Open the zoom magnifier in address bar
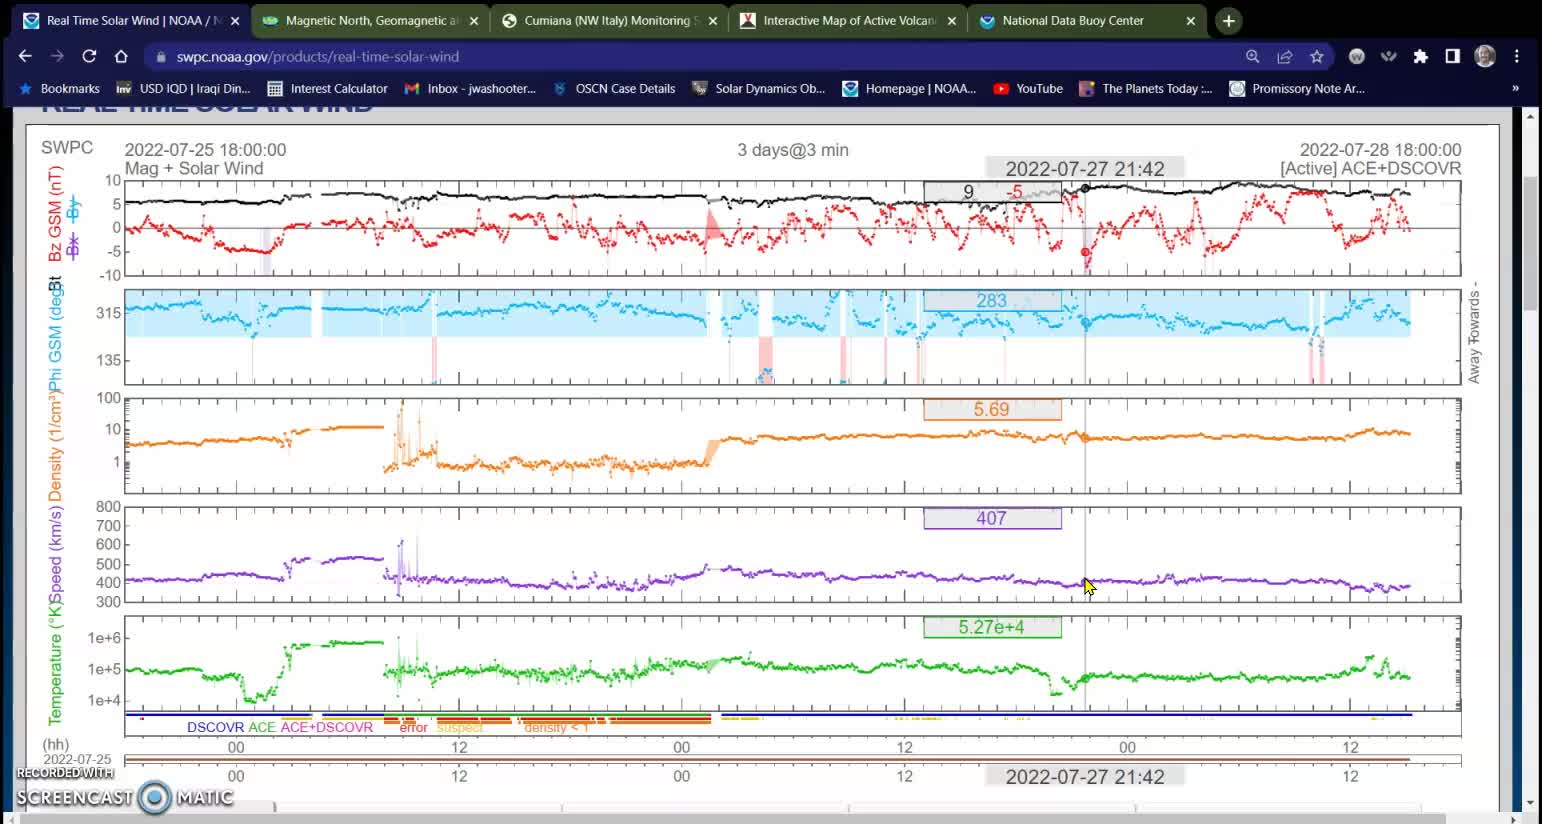 click(1253, 57)
